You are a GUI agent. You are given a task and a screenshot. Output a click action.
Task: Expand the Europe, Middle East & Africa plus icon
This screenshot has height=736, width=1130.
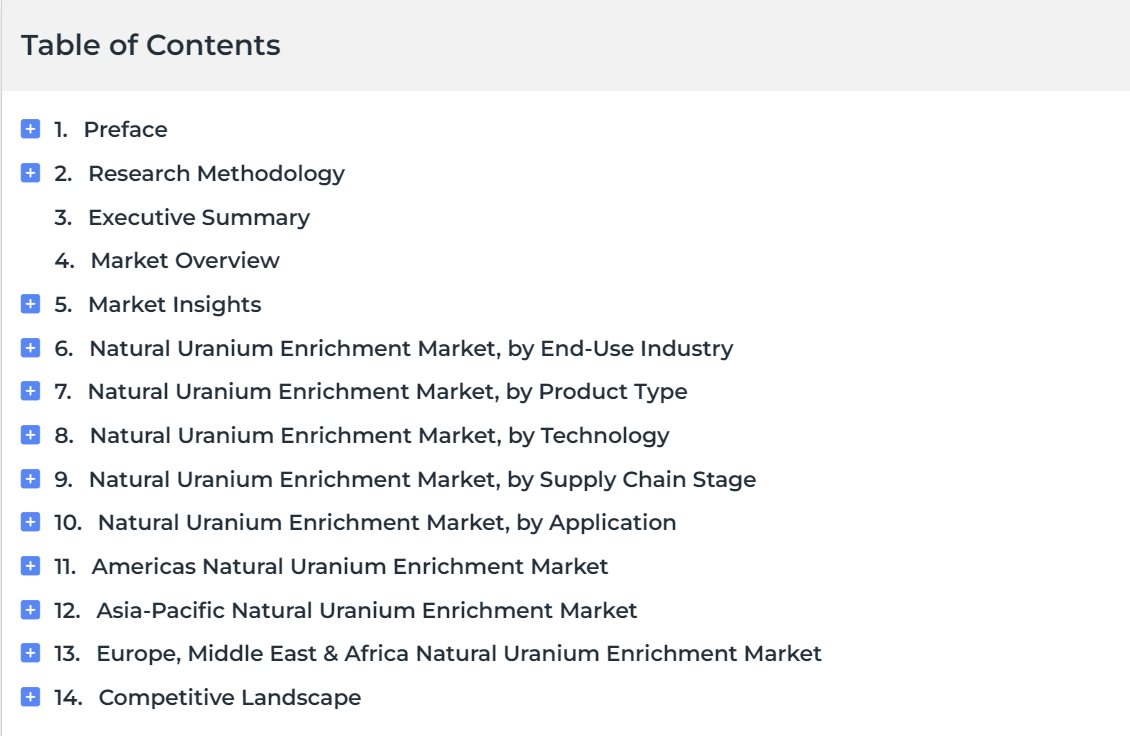point(30,653)
